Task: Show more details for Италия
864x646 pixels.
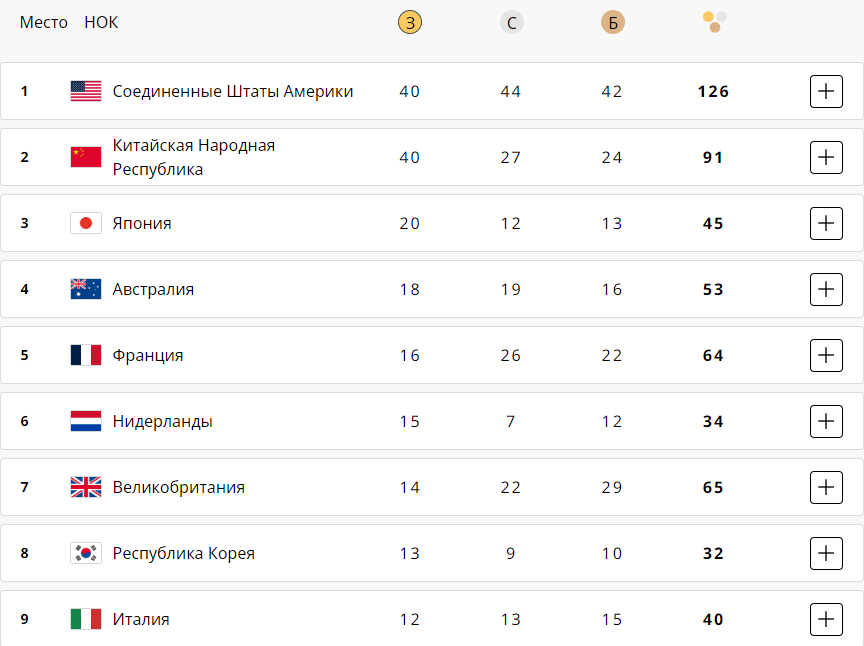Action: [826, 619]
